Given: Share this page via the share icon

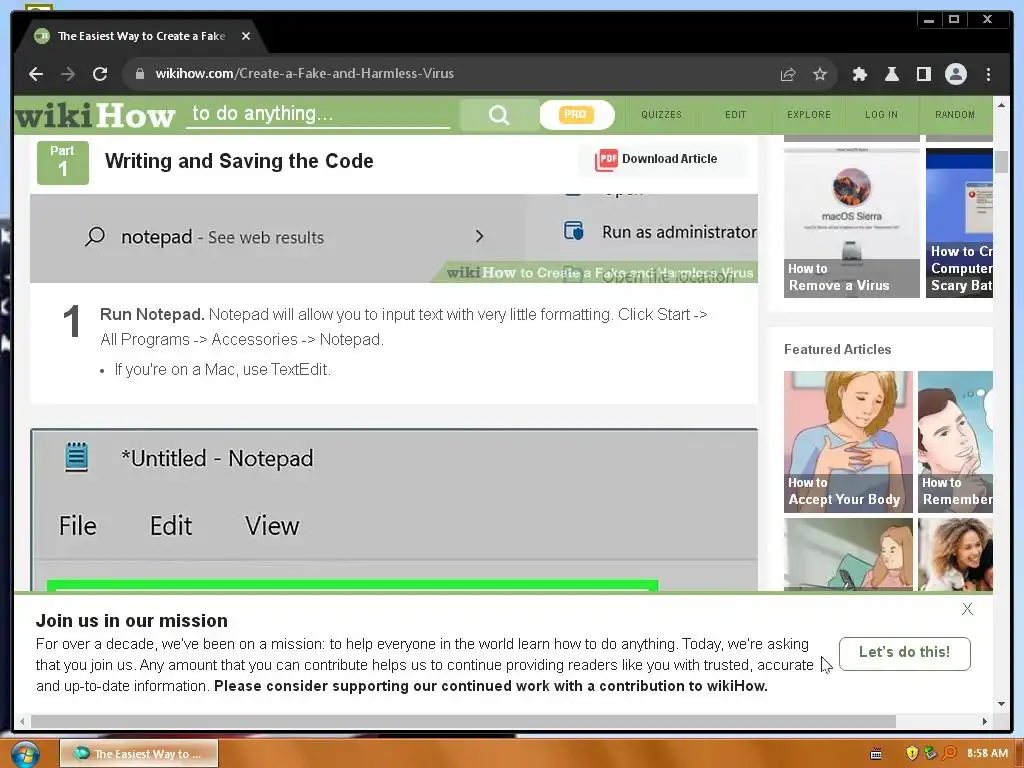Looking at the screenshot, I should click(788, 74).
